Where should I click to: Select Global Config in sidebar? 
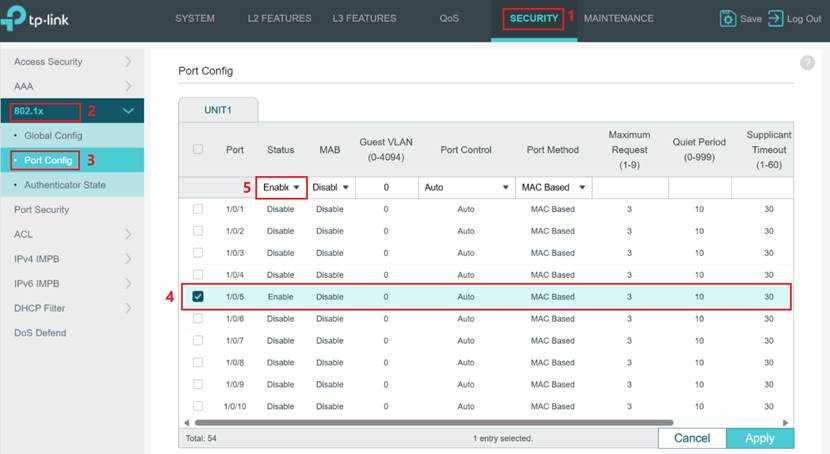(53, 136)
